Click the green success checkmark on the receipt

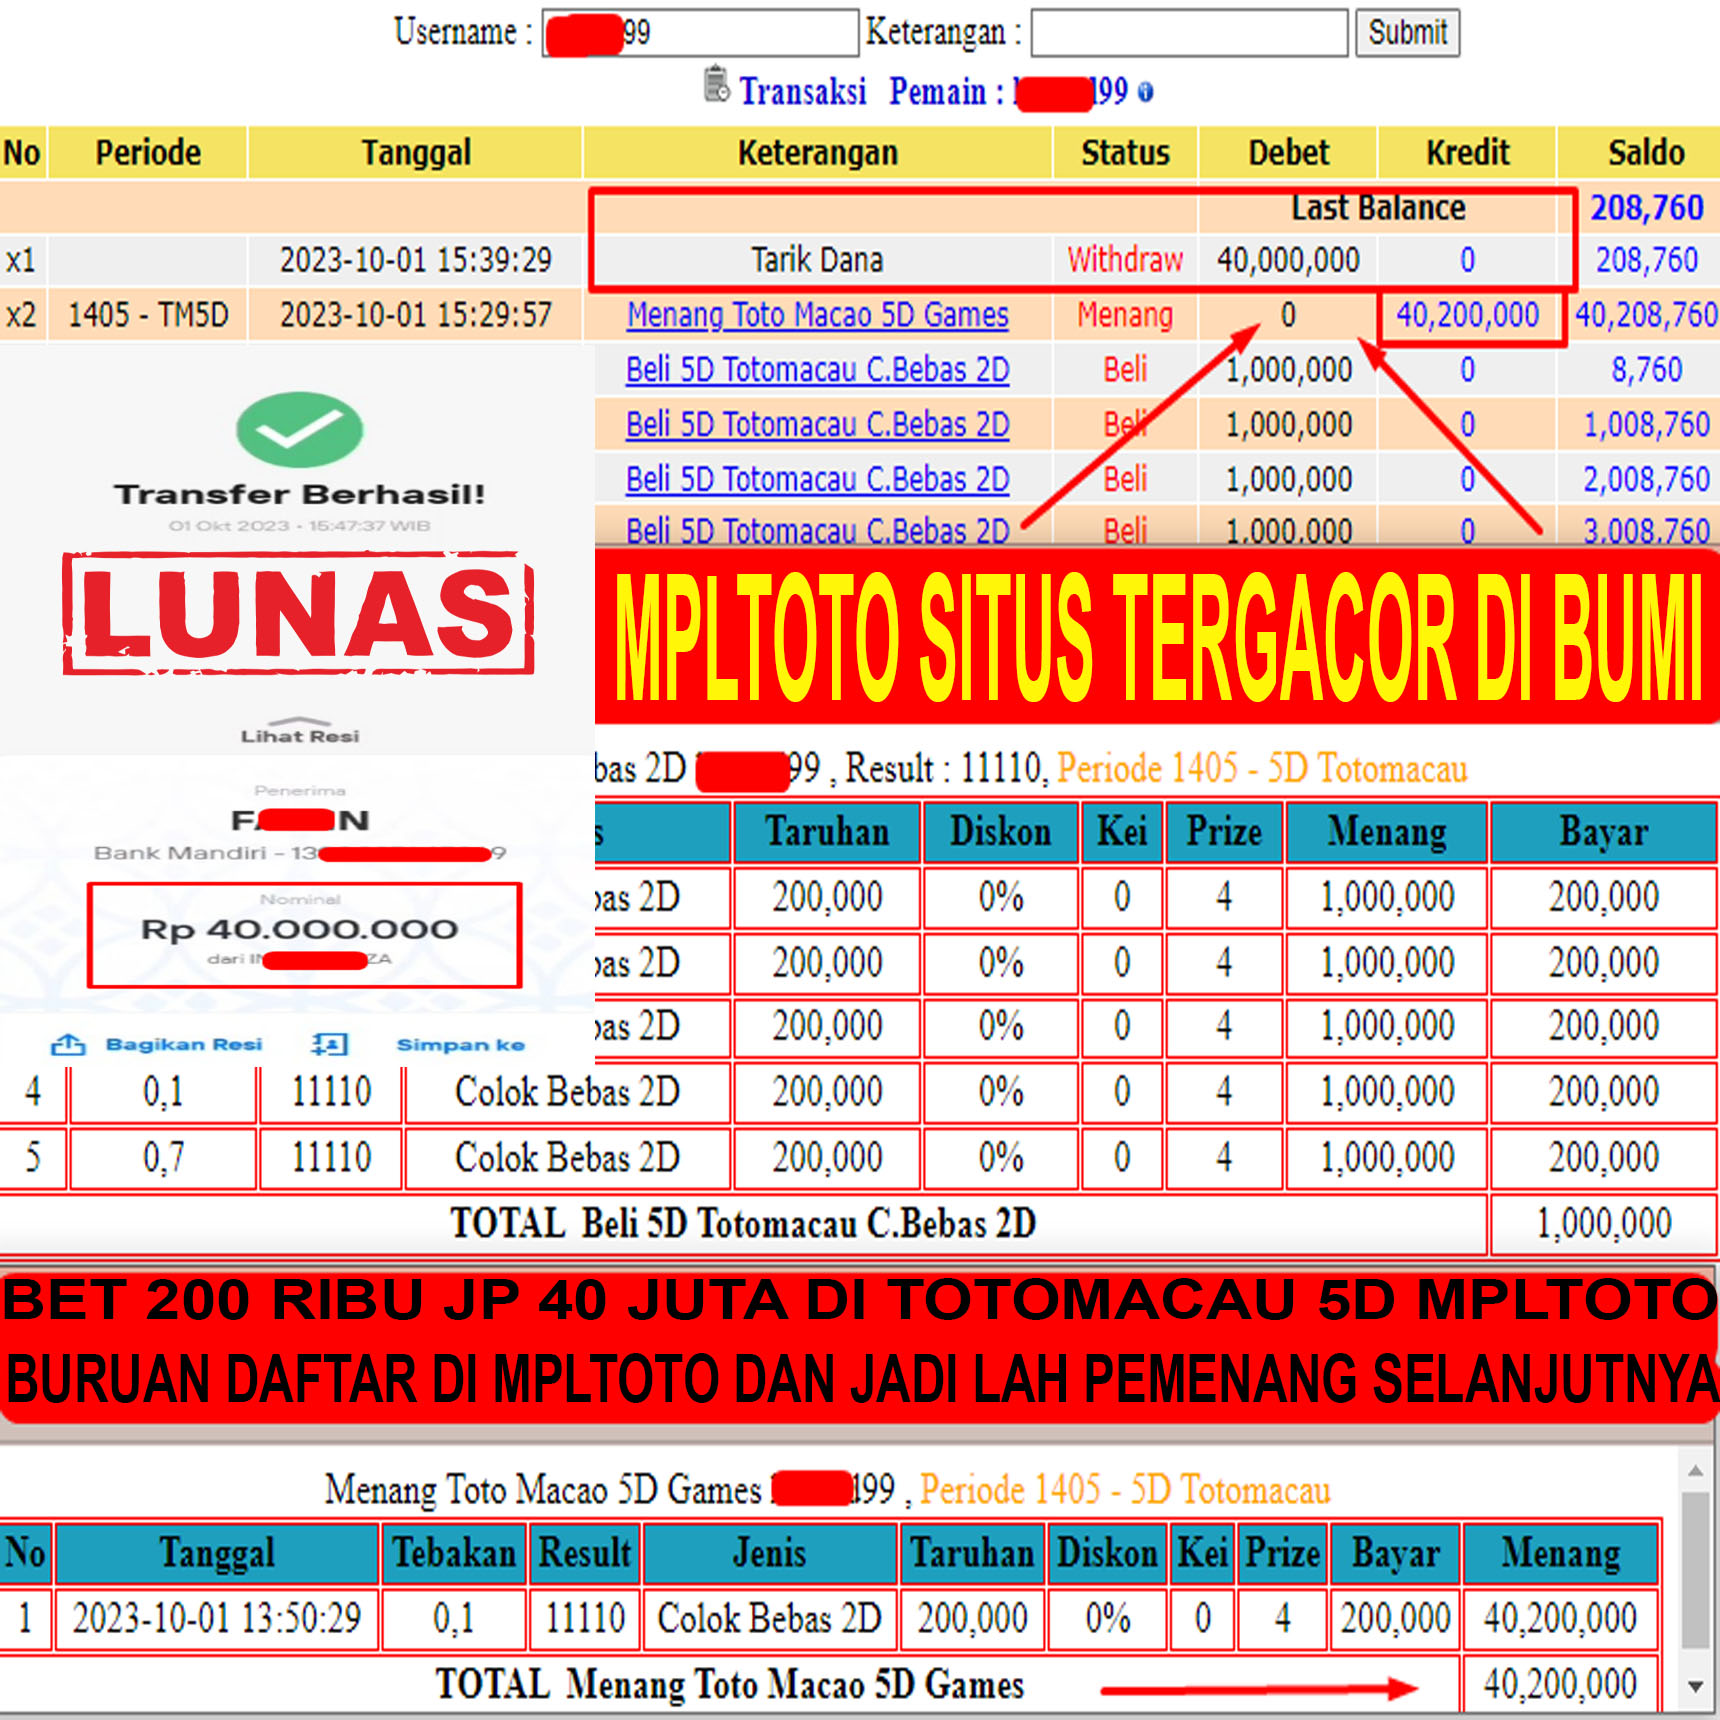point(297,432)
